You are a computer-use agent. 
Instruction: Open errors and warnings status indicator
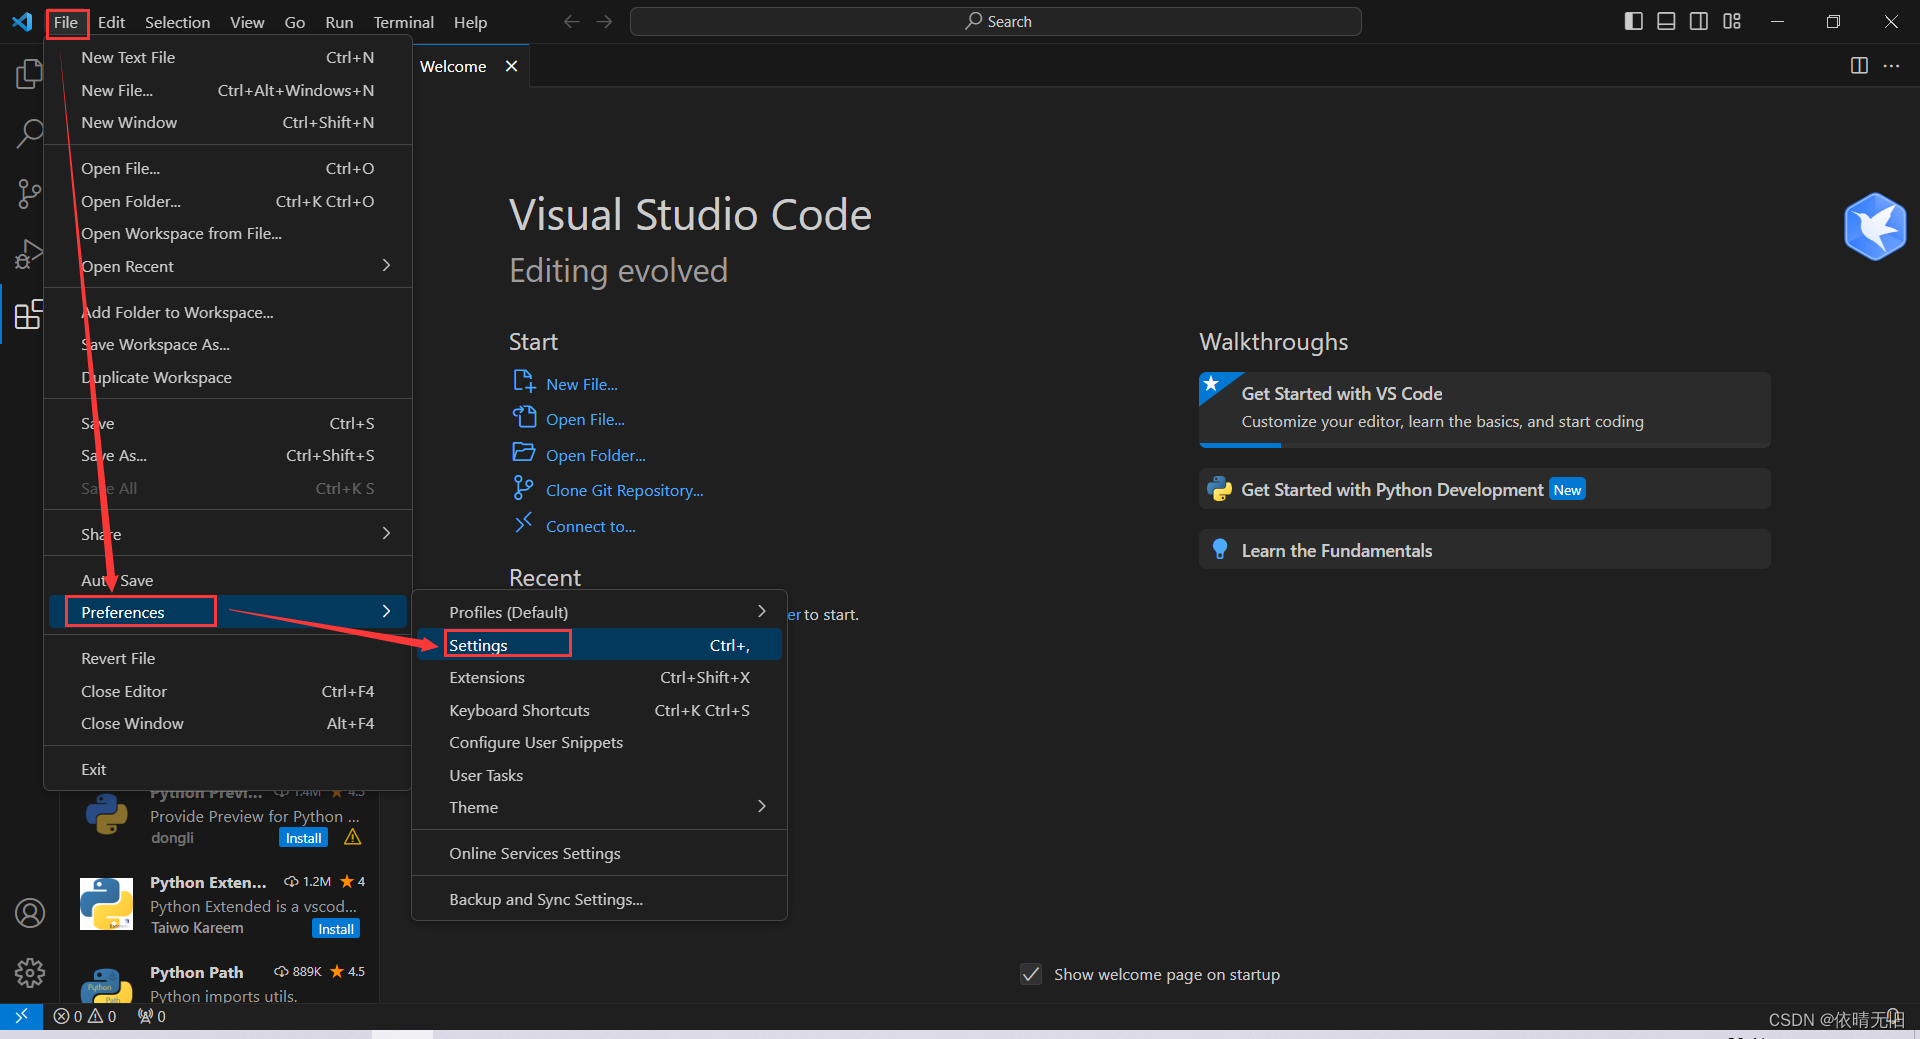point(85,1016)
